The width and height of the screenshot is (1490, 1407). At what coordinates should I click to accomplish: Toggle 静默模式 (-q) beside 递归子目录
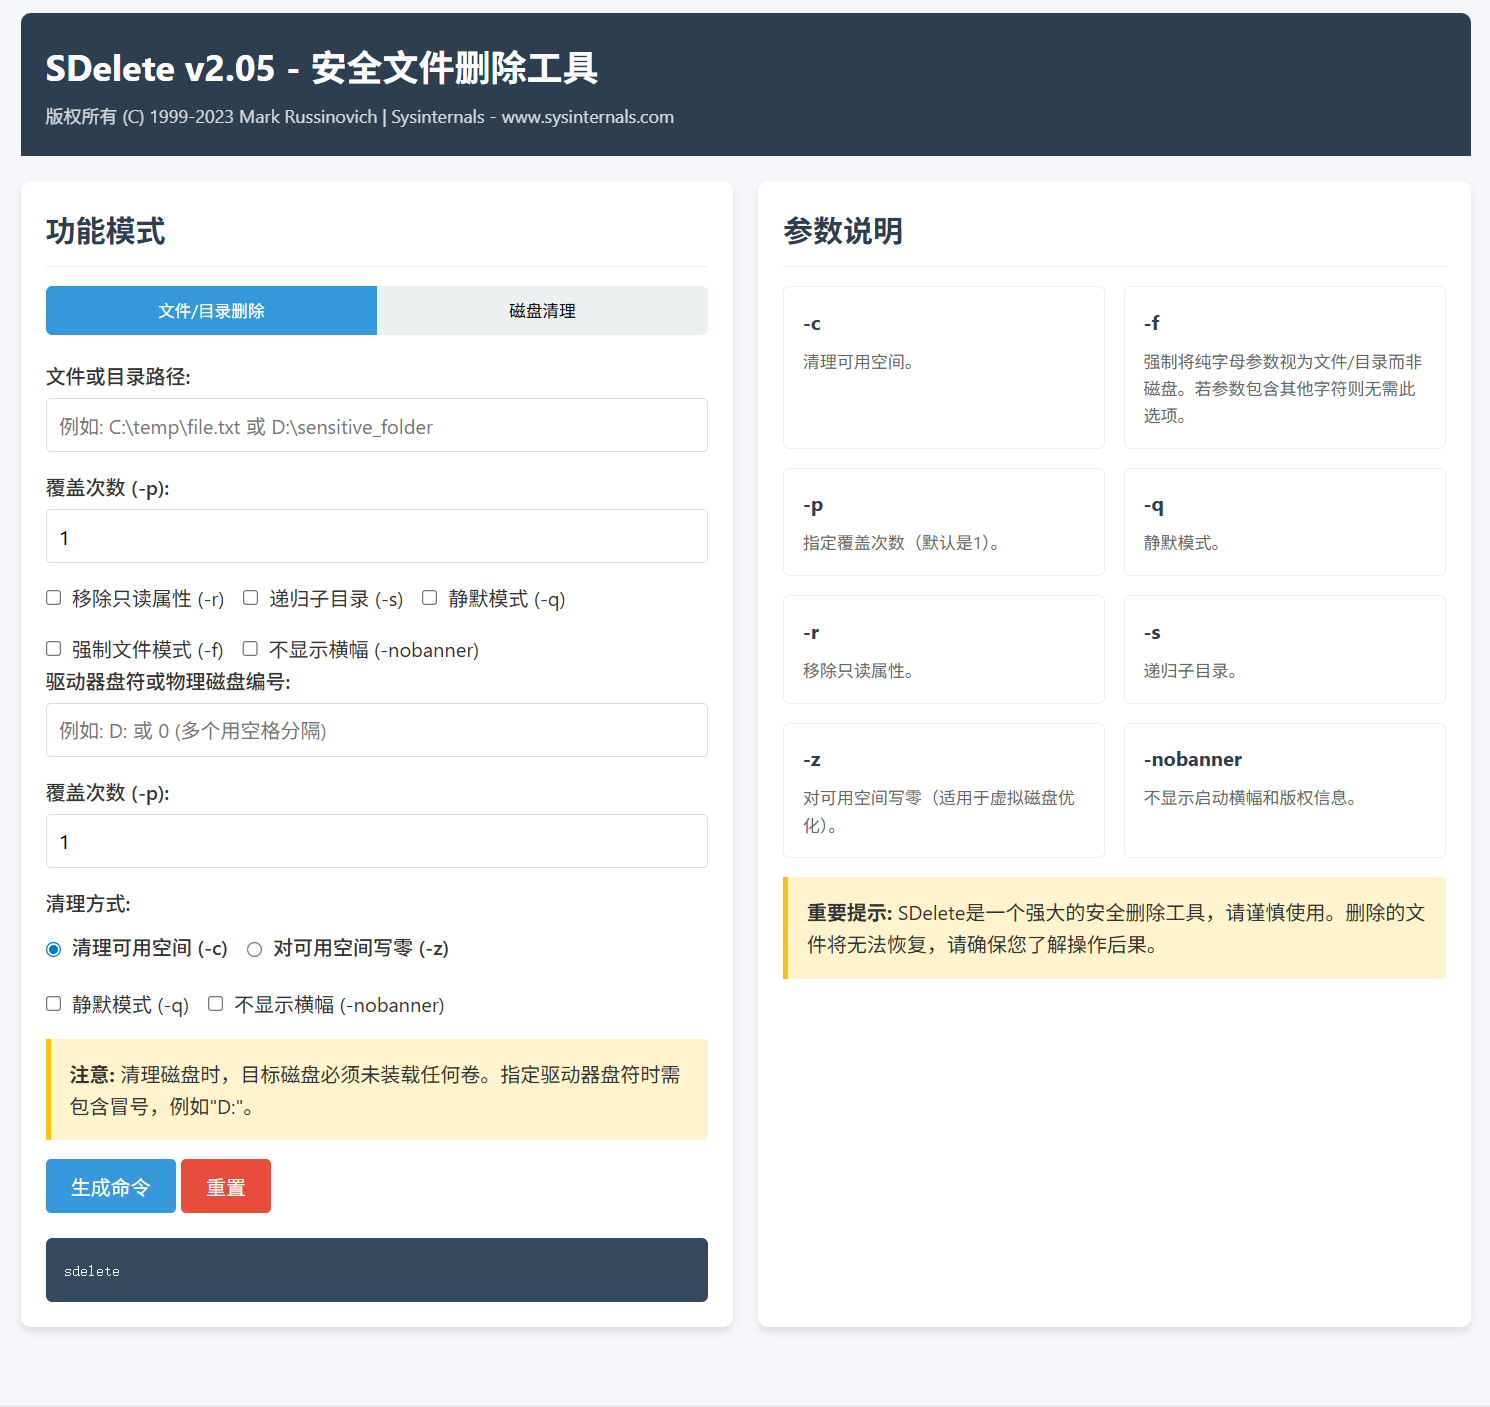click(x=430, y=598)
